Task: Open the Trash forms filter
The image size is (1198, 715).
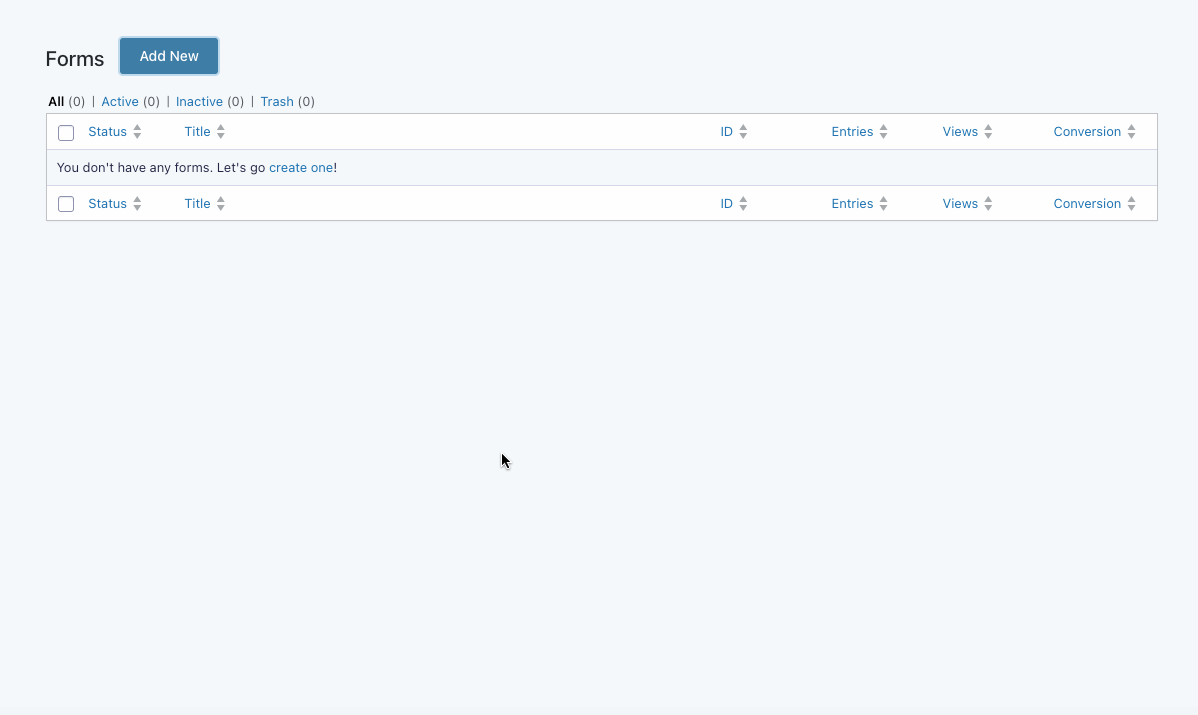Action: [x=277, y=101]
